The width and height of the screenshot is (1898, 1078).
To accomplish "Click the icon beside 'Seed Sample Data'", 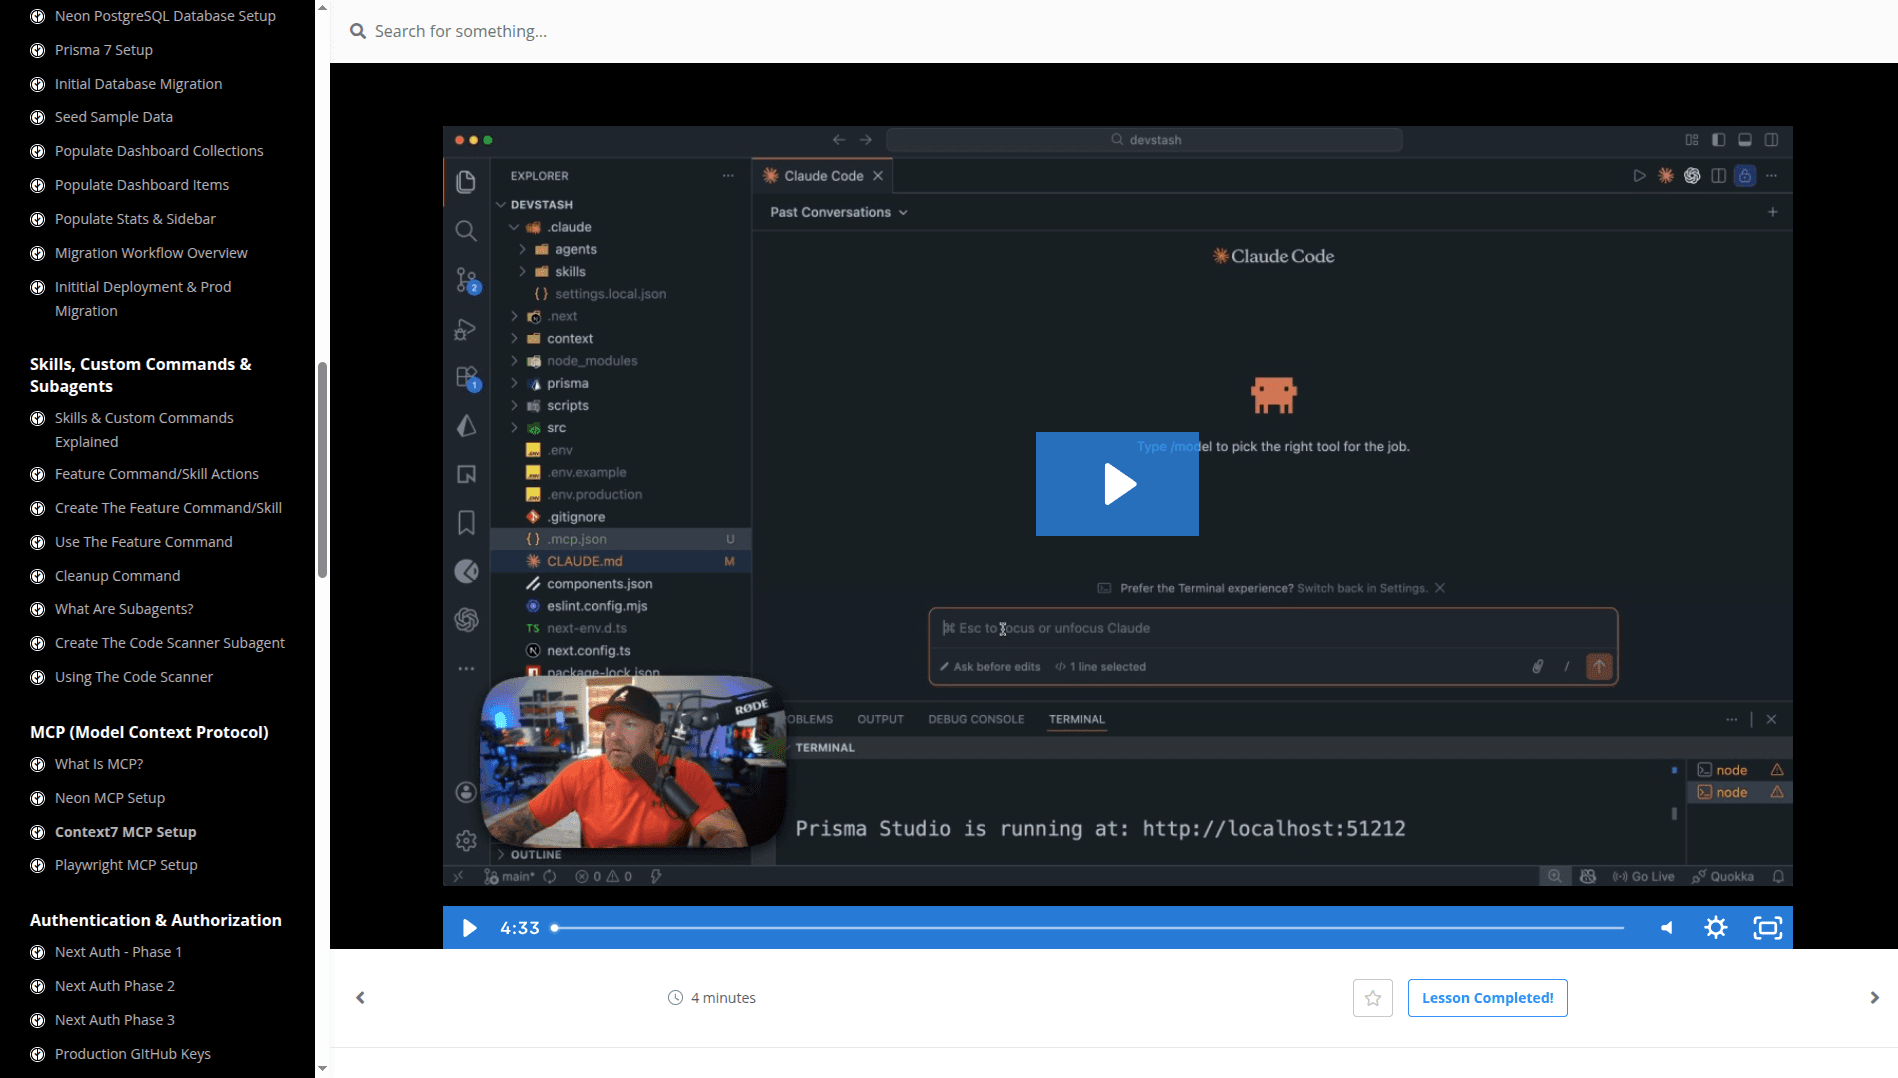I will tap(38, 117).
